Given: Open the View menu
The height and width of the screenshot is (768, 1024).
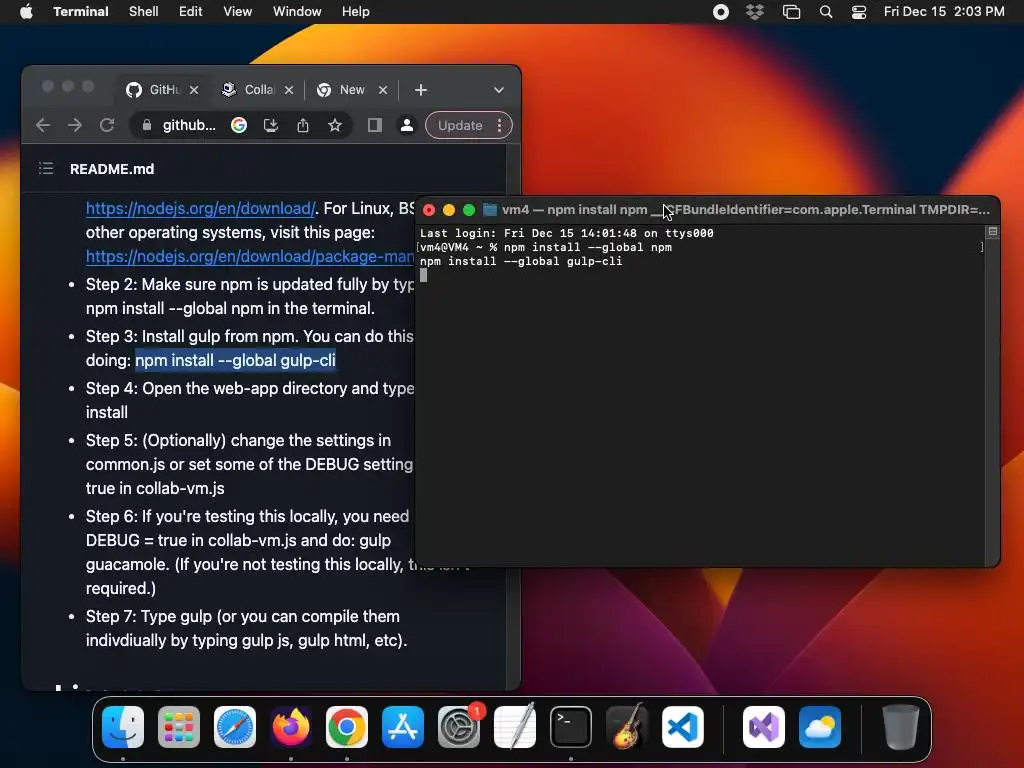Looking at the screenshot, I should point(238,12).
